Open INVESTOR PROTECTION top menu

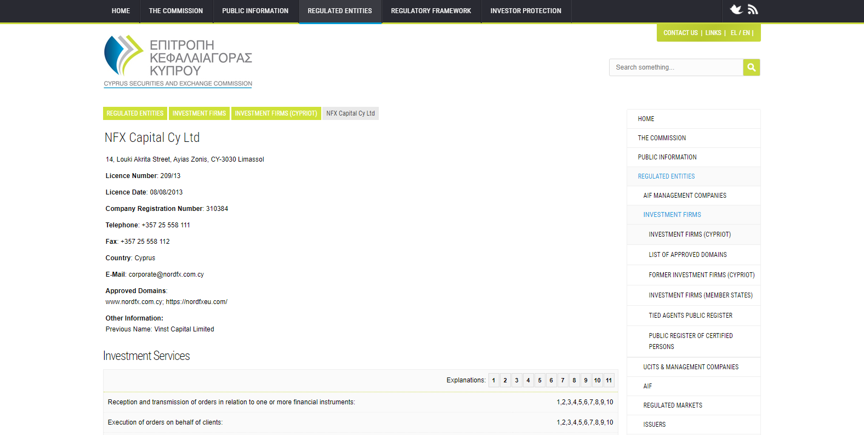coord(526,11)
